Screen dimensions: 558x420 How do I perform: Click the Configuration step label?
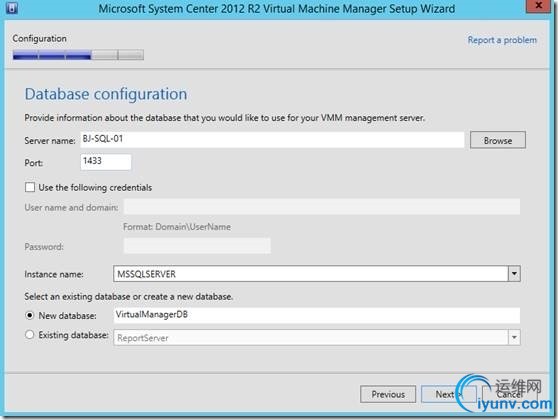[x=40, y=38]
